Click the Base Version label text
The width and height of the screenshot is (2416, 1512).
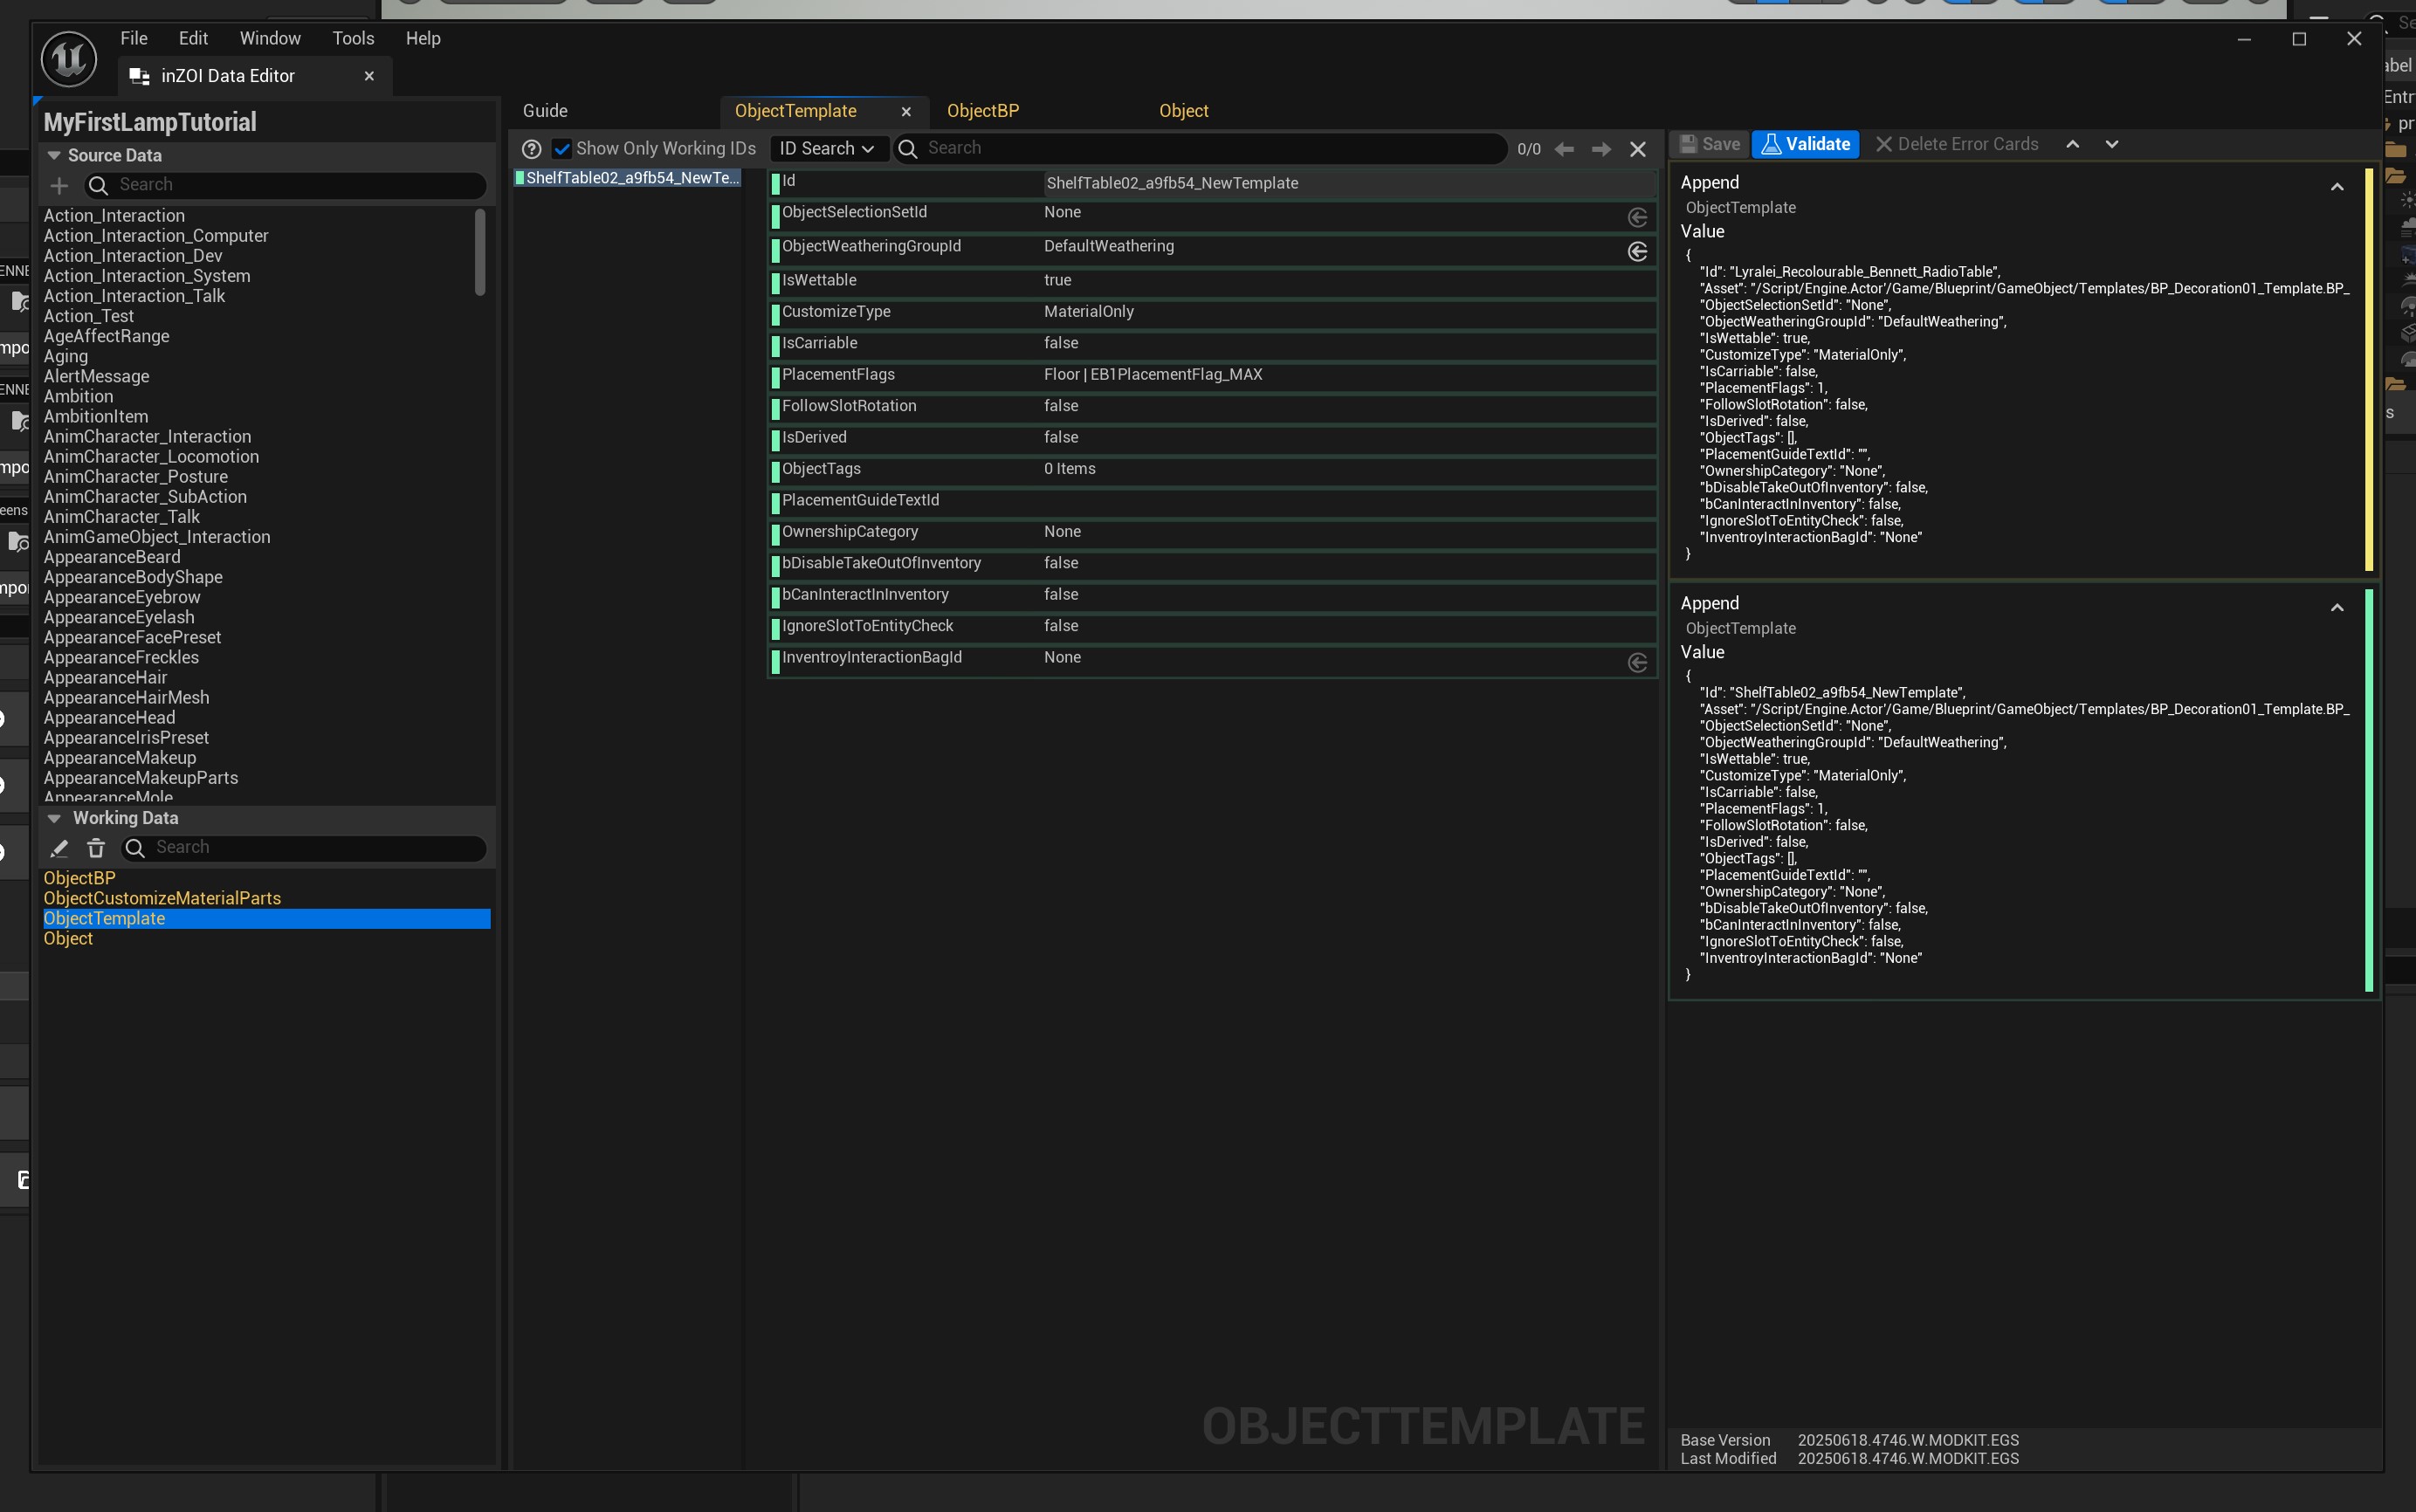tap(1725, 1440)
